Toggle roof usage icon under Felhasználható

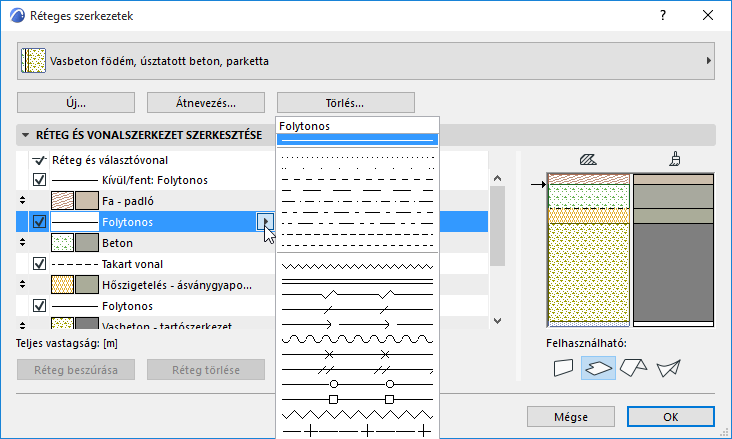click(x=632, y=369)
